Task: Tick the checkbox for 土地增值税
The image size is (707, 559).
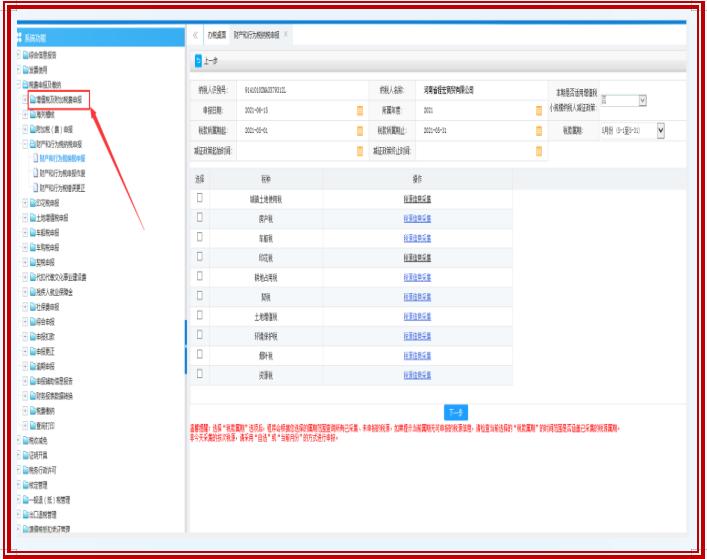Action: coord(200,315)
